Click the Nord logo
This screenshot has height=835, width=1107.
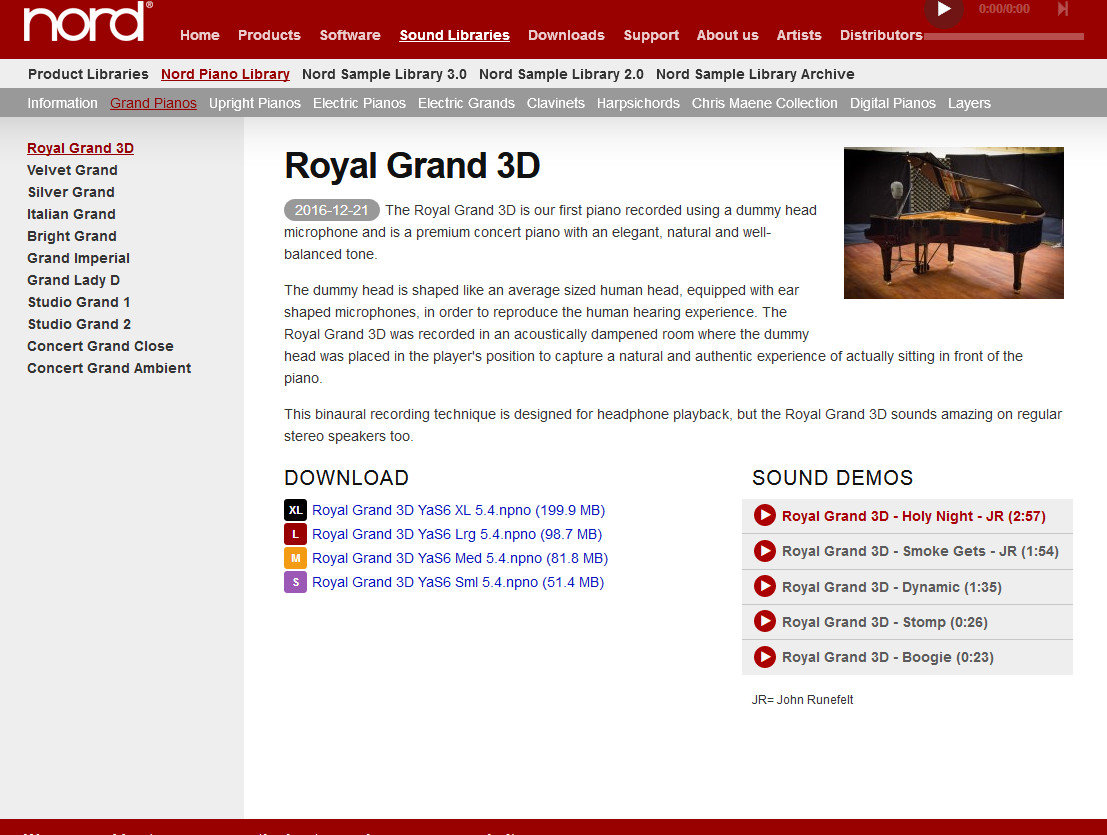(x=88, y=21)
